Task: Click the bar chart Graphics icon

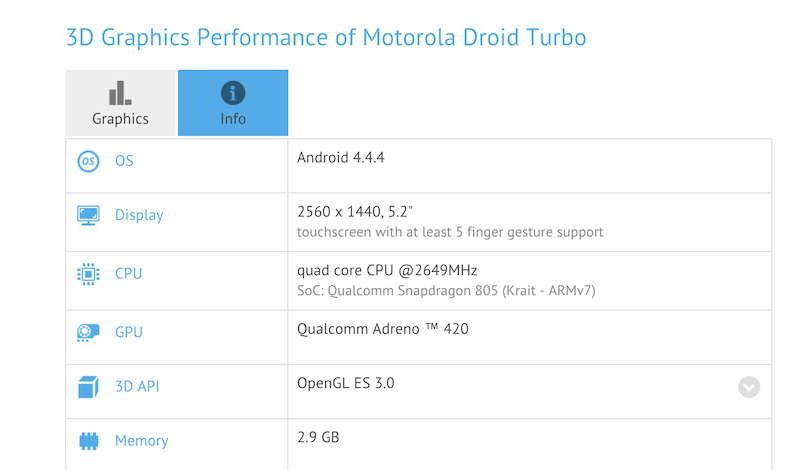Action: click(x=120, y=93)
